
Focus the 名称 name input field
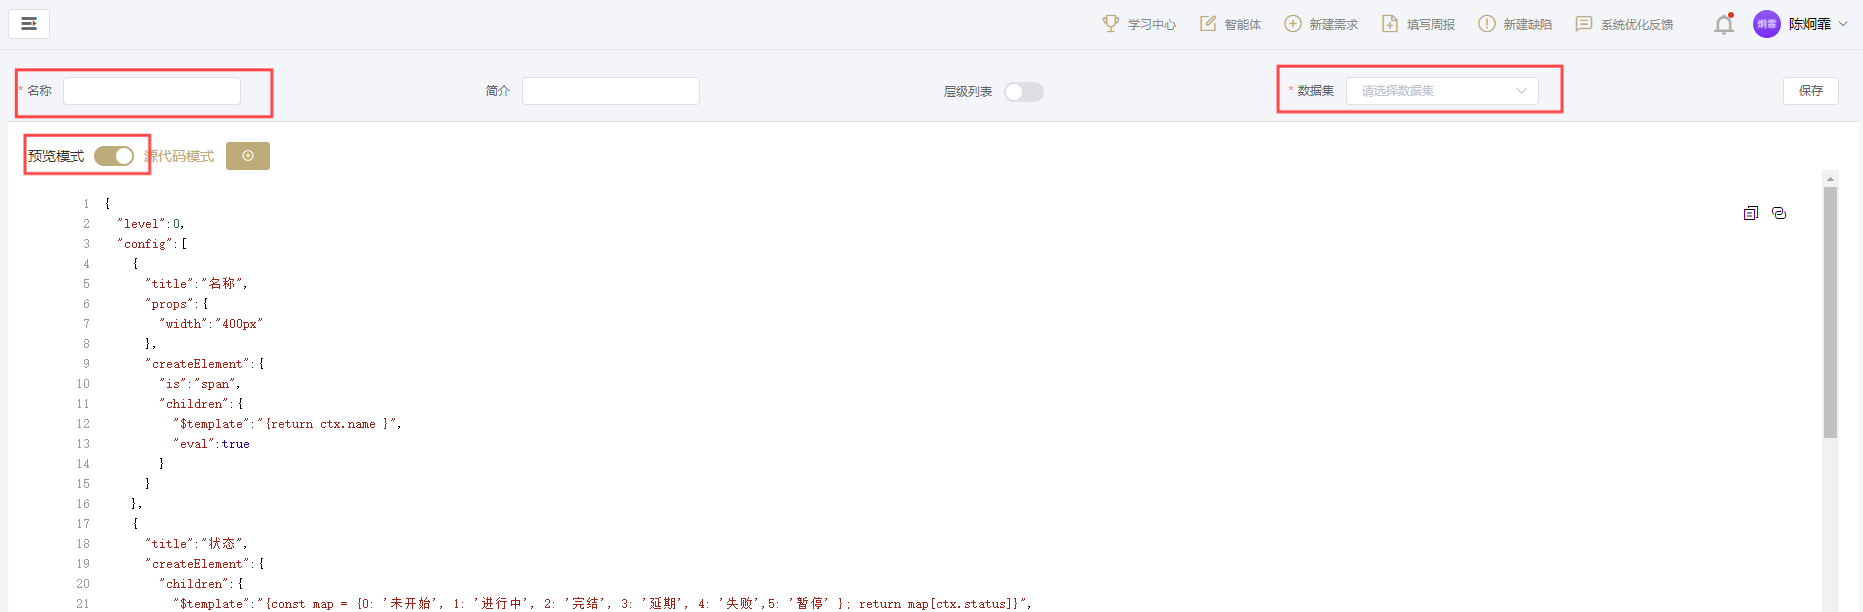point(152,91)
